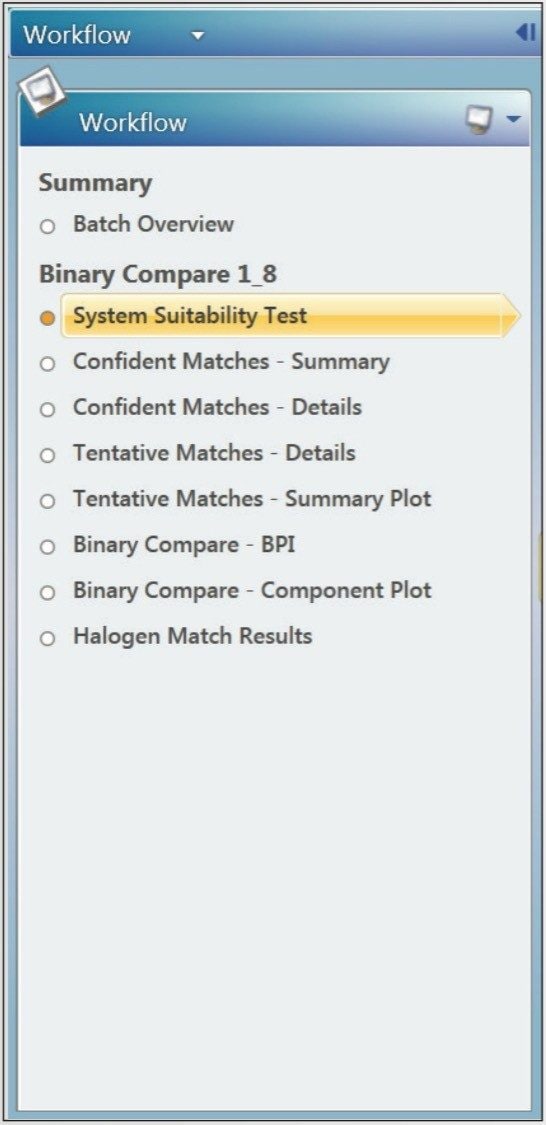Click the scrollbar handle at panel's right edge
Screen dimensions: 546x1125
click(x=540, y=567)
